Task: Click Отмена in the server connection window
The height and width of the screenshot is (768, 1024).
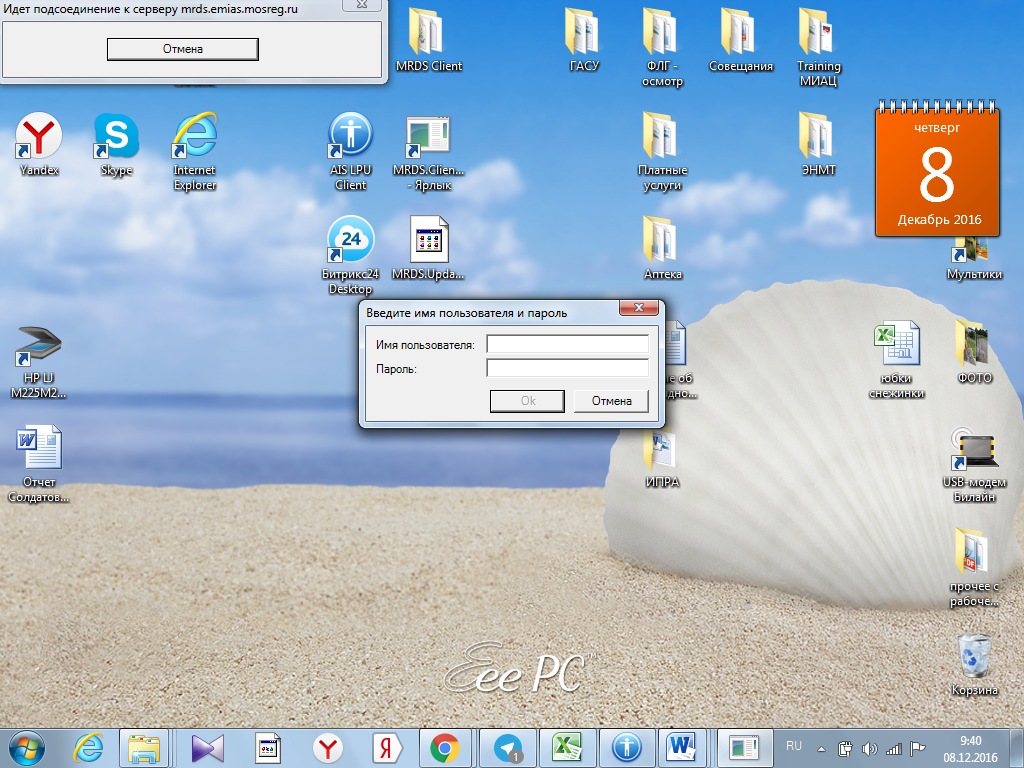Action: click(x=183, y=49)
